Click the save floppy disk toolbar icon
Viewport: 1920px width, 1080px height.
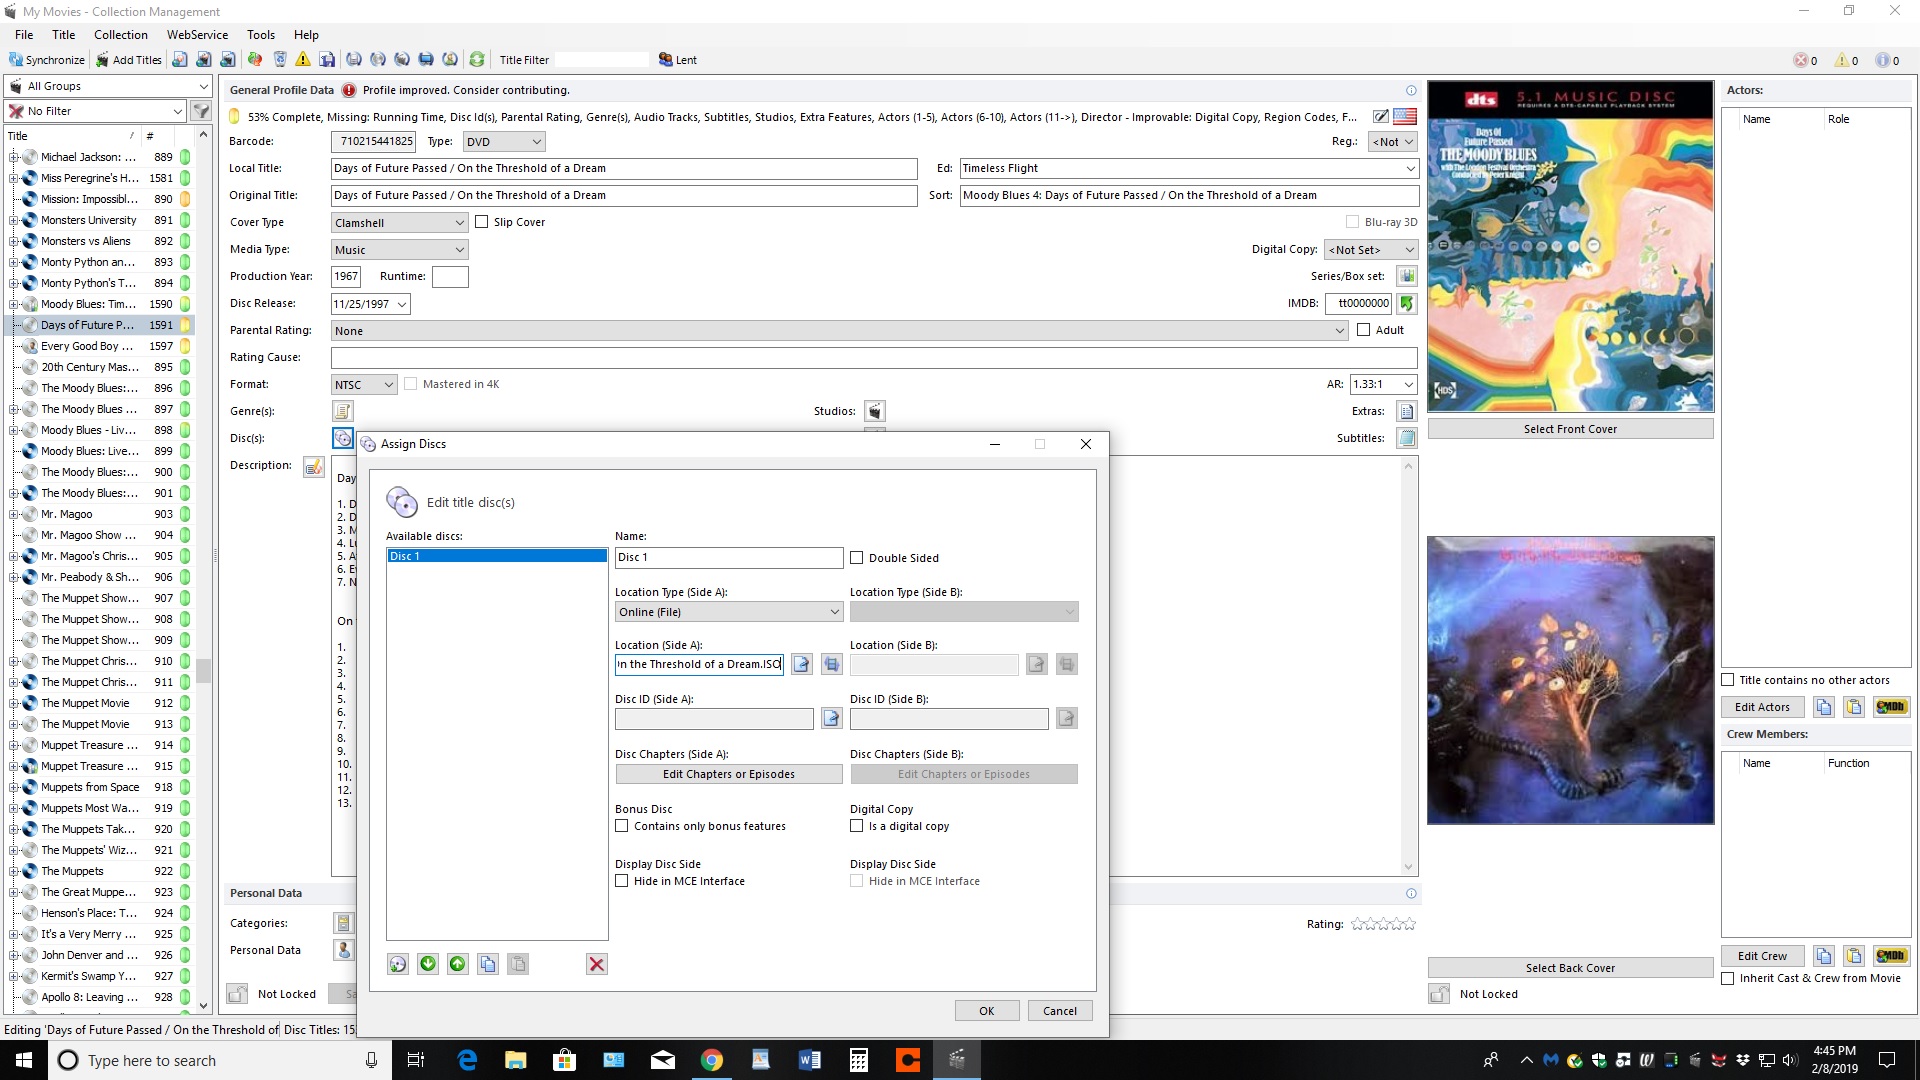[x=327, y=60]
